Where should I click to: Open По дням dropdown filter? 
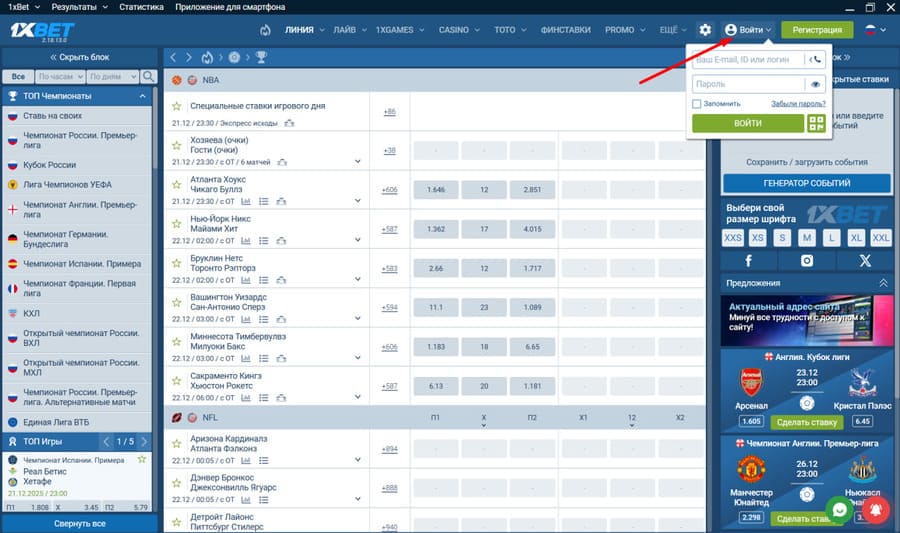pos(113,76)
